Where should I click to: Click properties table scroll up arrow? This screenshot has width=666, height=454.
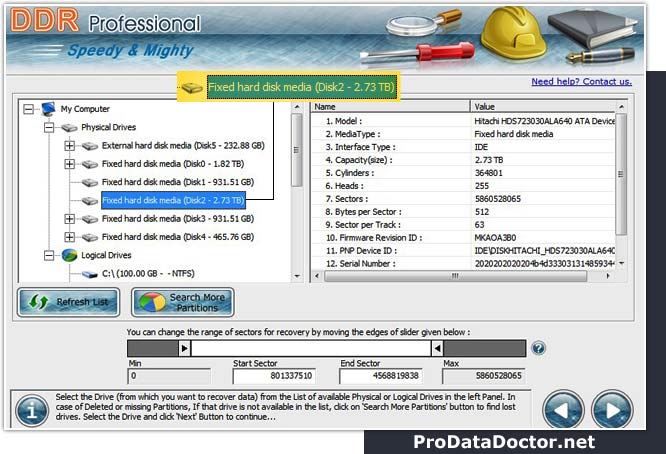[621, 107]
